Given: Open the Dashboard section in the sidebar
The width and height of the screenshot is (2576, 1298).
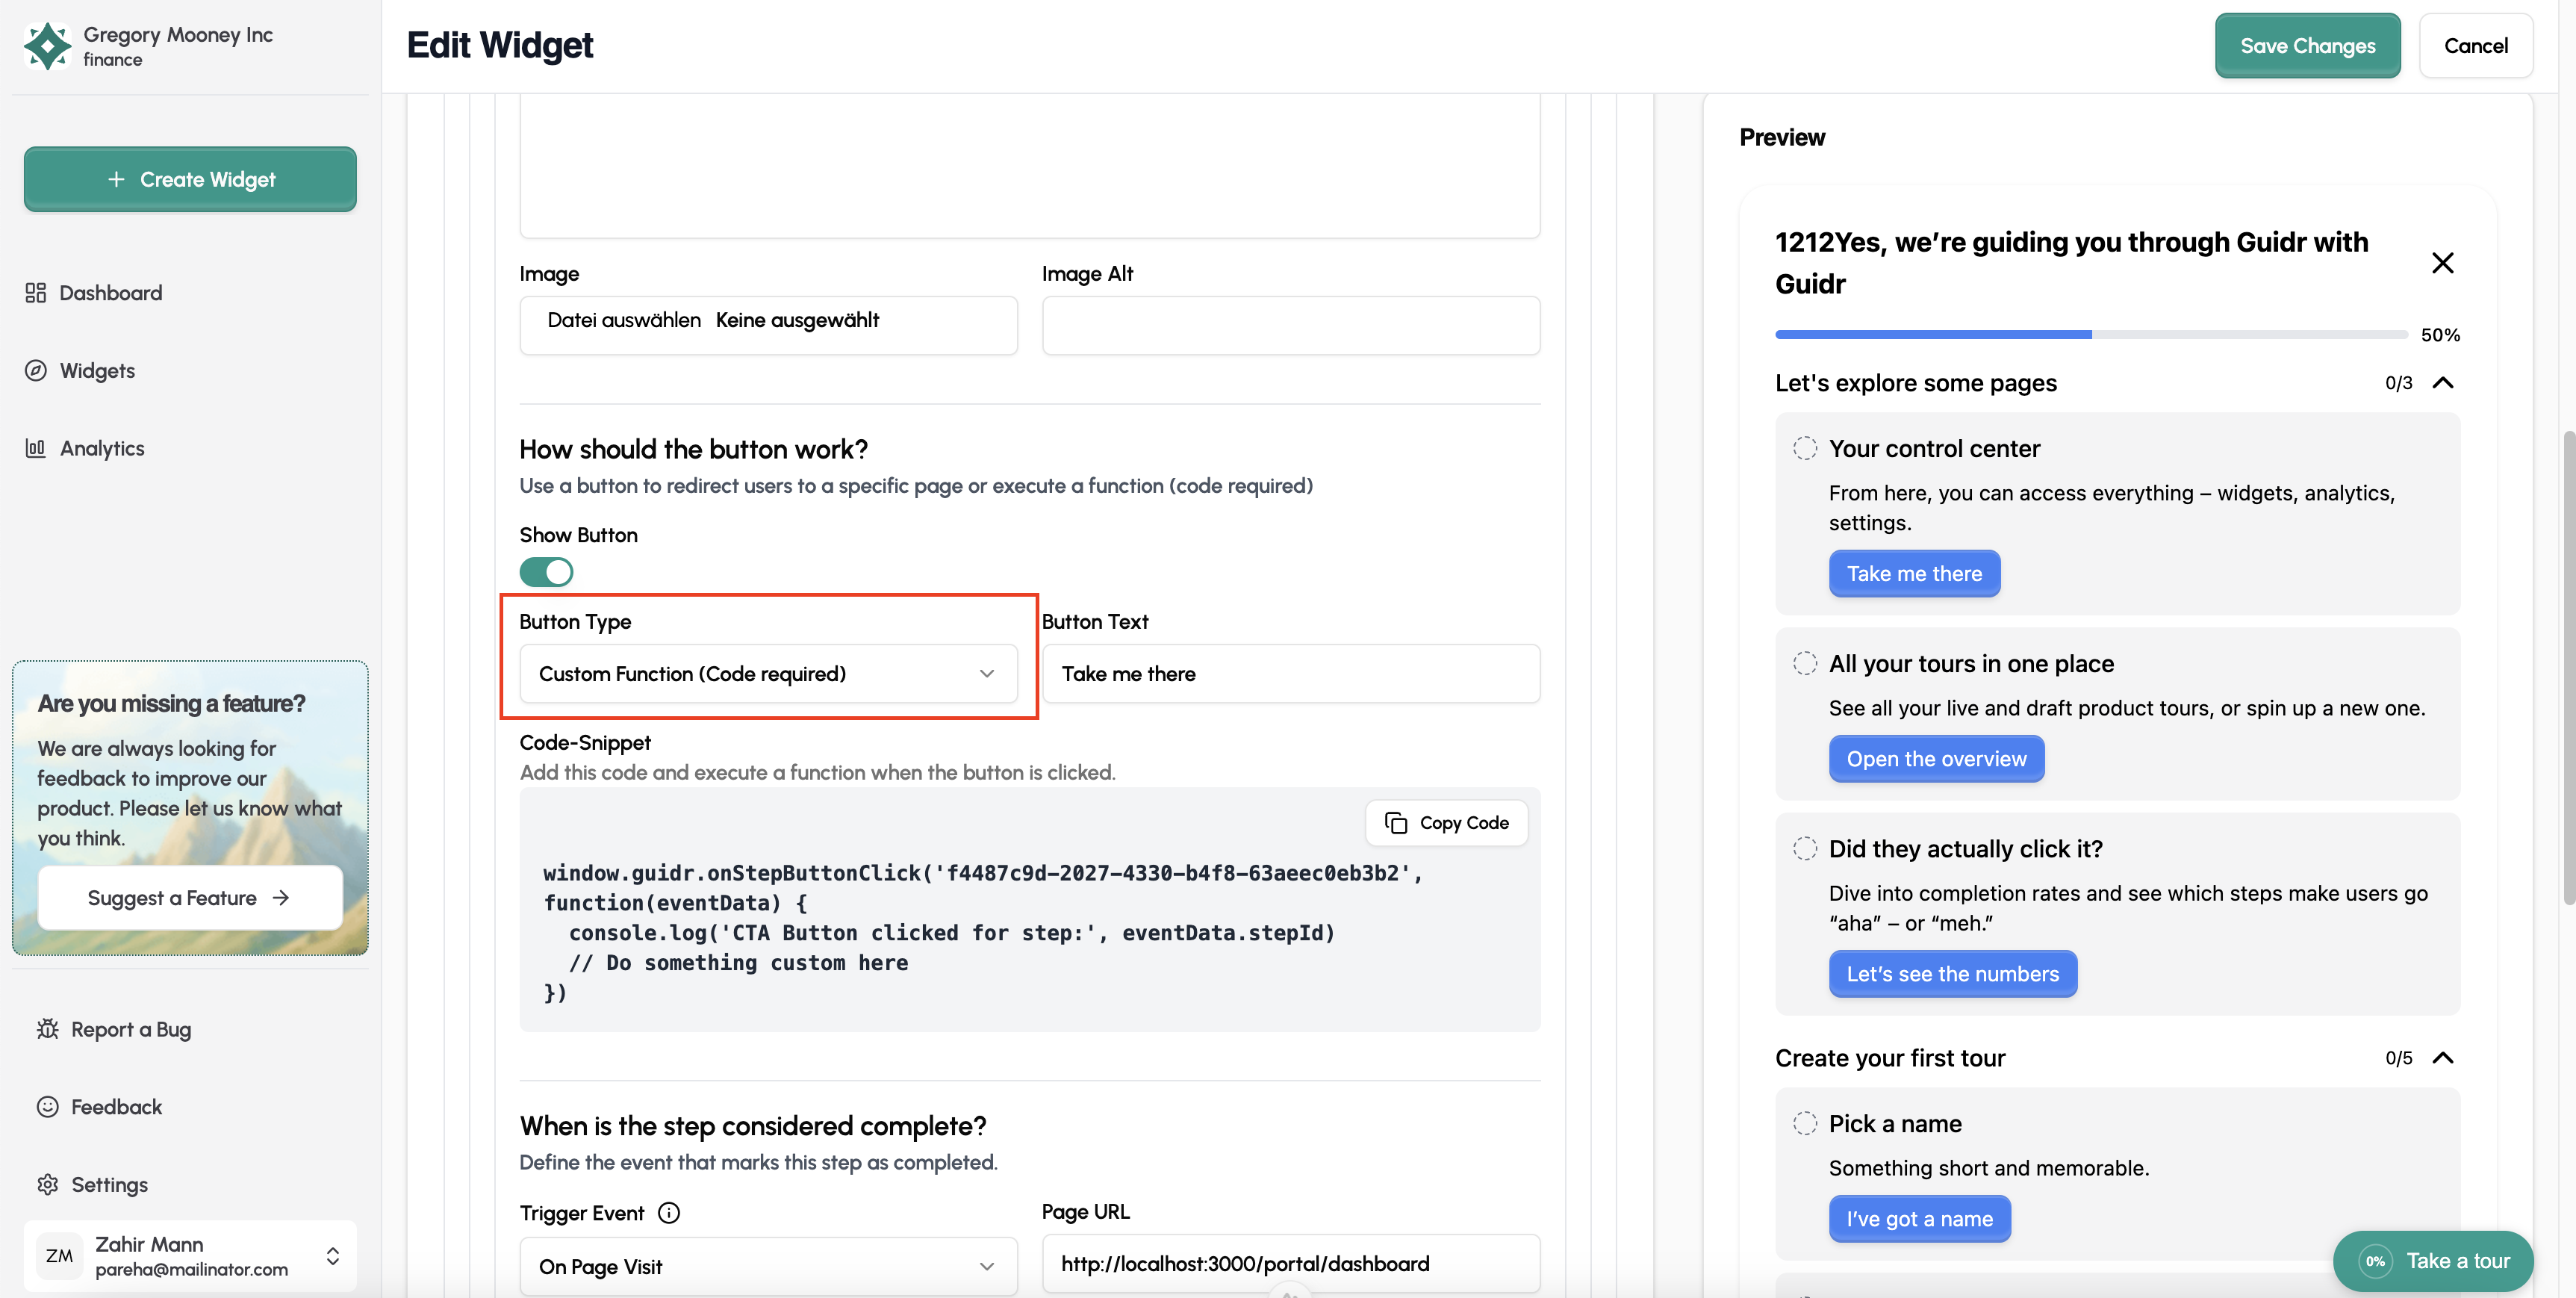Looking at the screenshot, I should [x=110, y=292].
